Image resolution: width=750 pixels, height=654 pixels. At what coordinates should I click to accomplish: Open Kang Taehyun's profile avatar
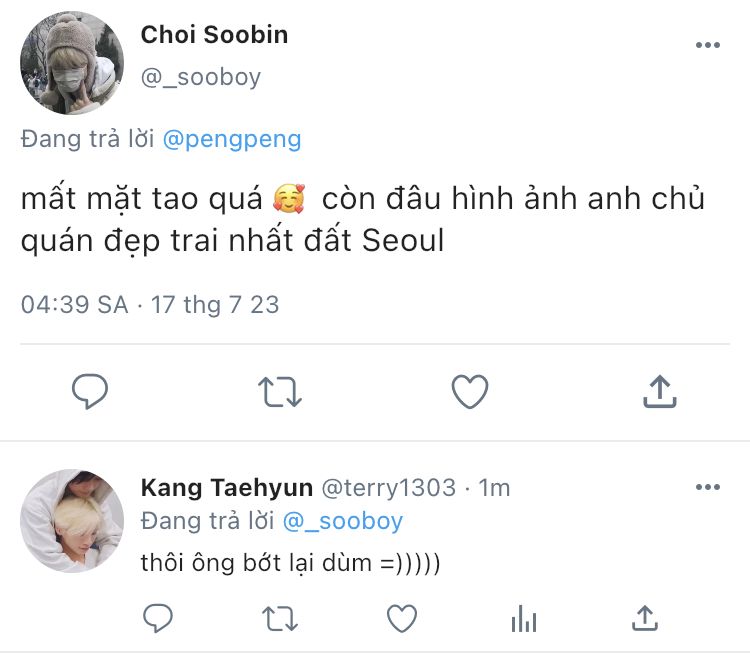coord(71,520)
